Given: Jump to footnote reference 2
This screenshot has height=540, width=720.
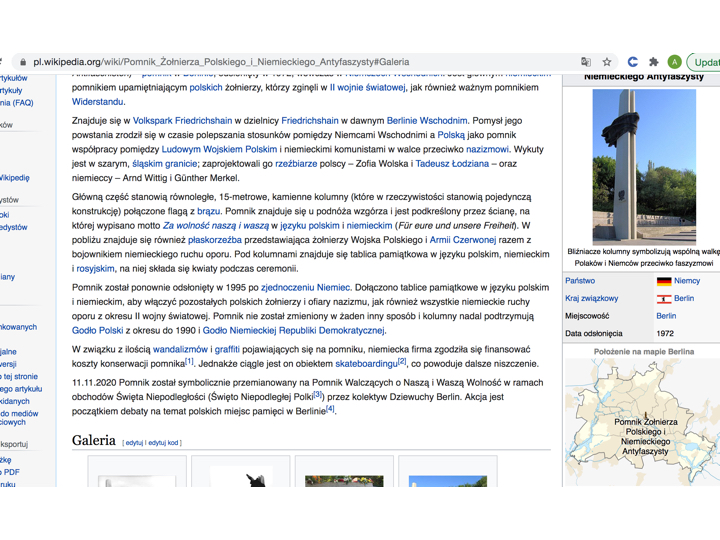Looking at the screenshot, I should coord(402,361).
